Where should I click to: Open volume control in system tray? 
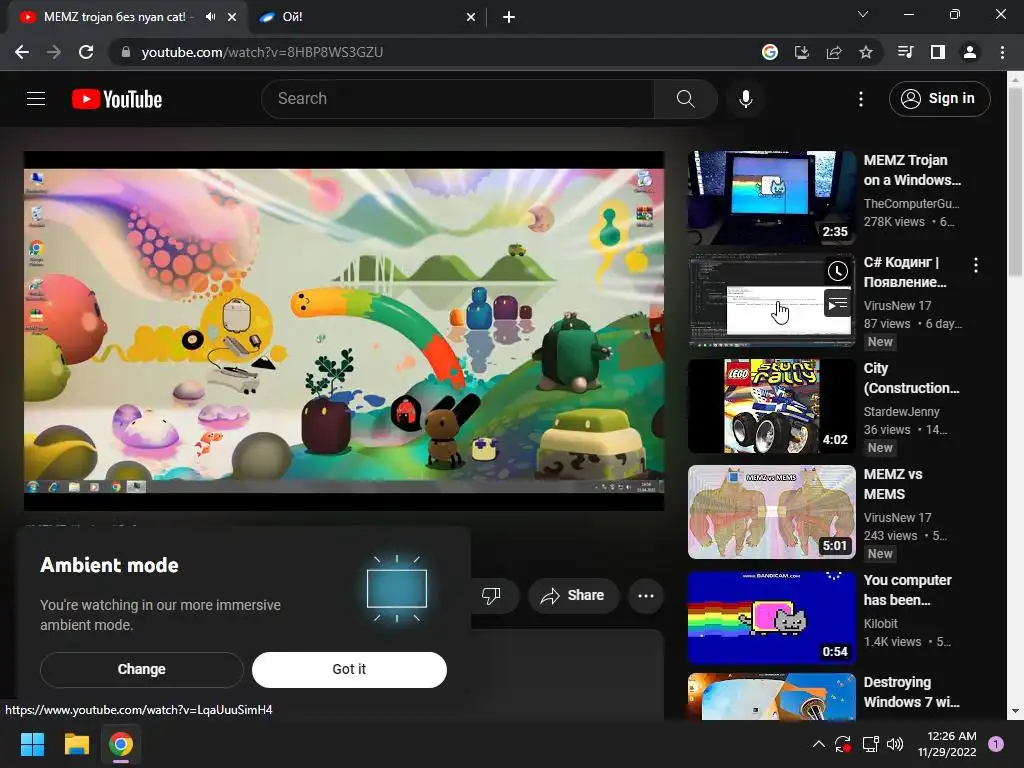point(895,744)
